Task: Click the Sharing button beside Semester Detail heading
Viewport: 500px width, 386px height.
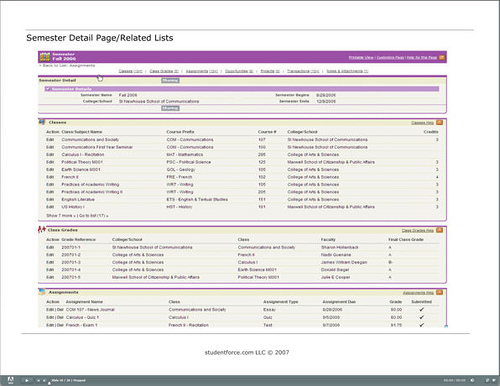Action: [x=170, y=80]
